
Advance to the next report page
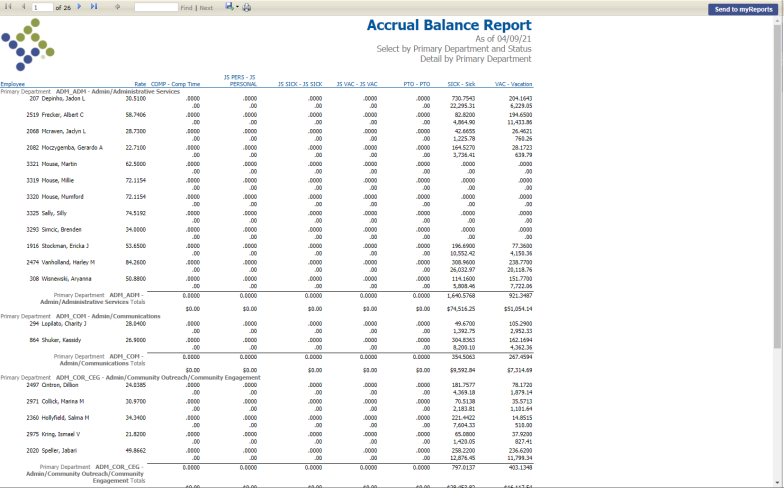pos(79,6)
